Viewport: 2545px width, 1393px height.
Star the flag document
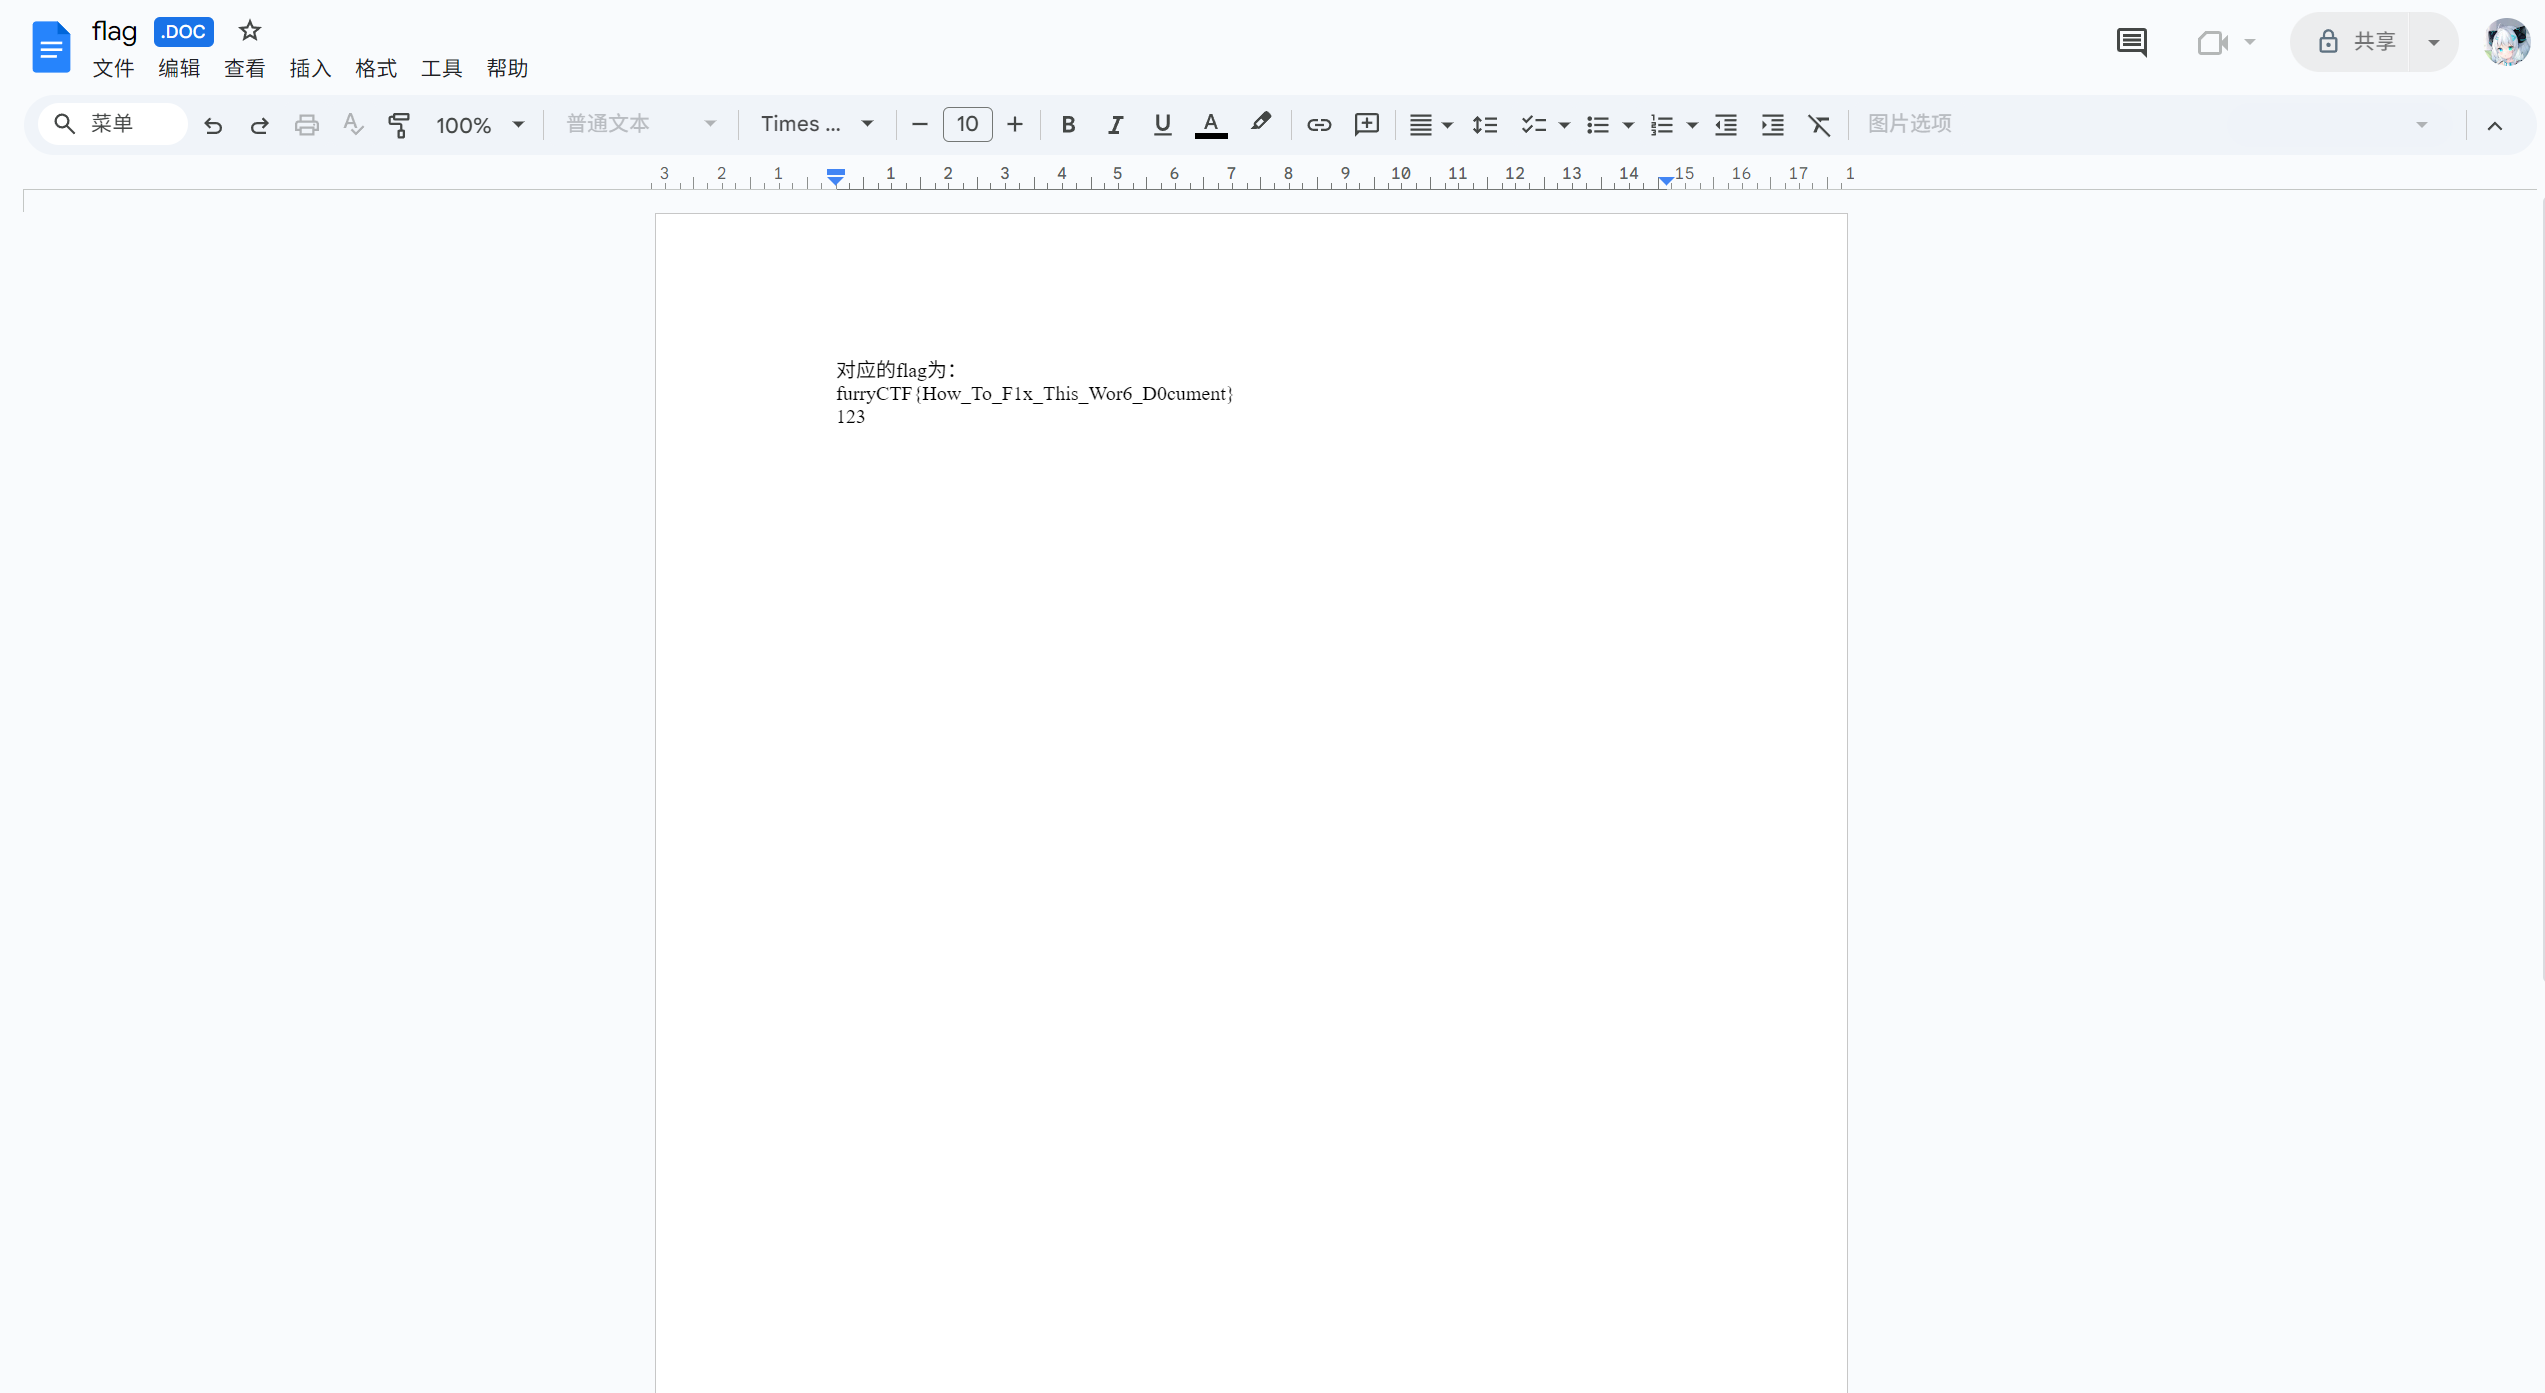[x=248, y=31]
